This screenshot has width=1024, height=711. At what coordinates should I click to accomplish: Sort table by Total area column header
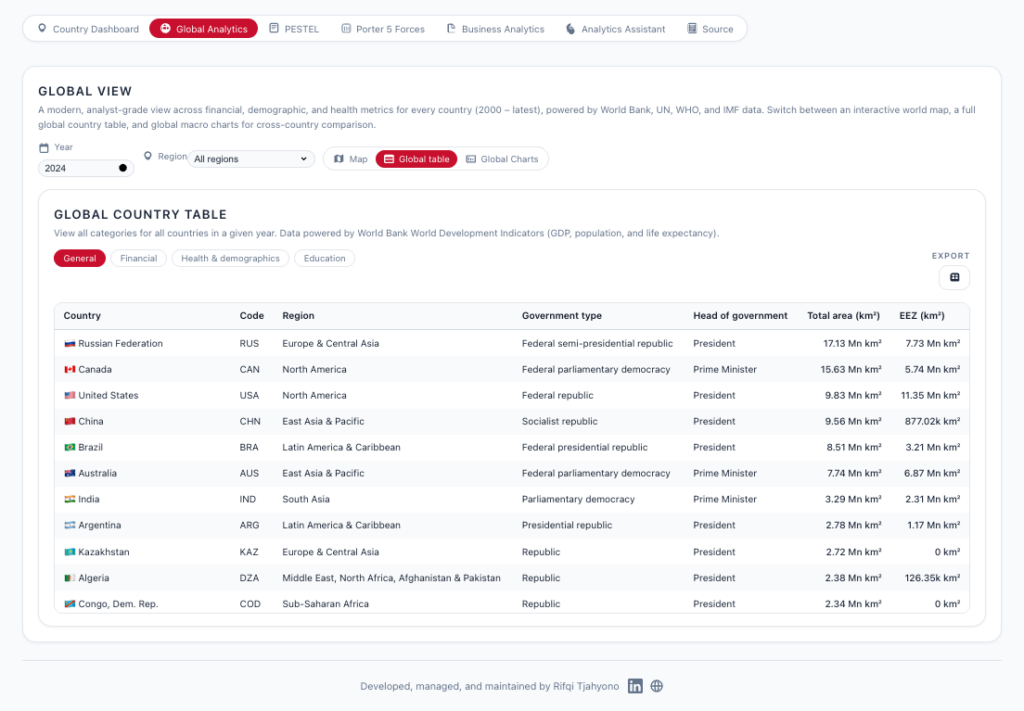(843, 316)
